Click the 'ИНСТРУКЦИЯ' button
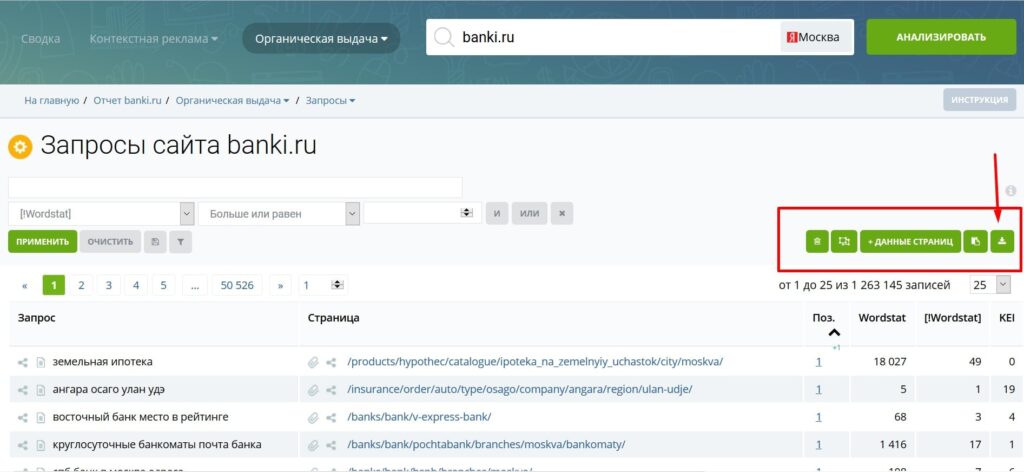Viewport: 1024px width, 472px height. 980,100
